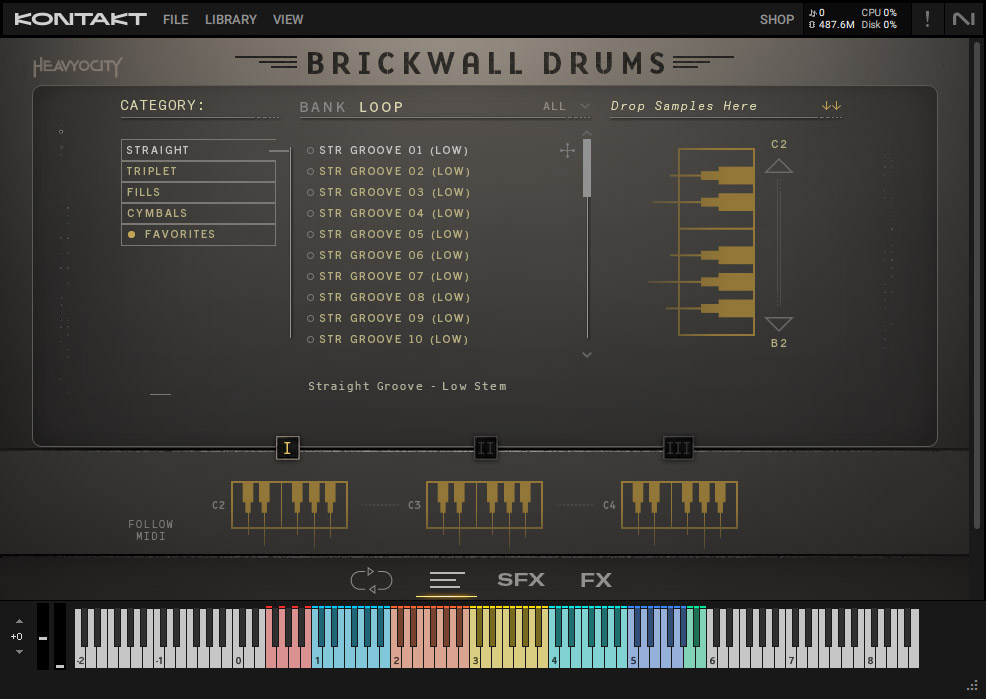Click the Heavyocity logo

click(x=77, y=66)
